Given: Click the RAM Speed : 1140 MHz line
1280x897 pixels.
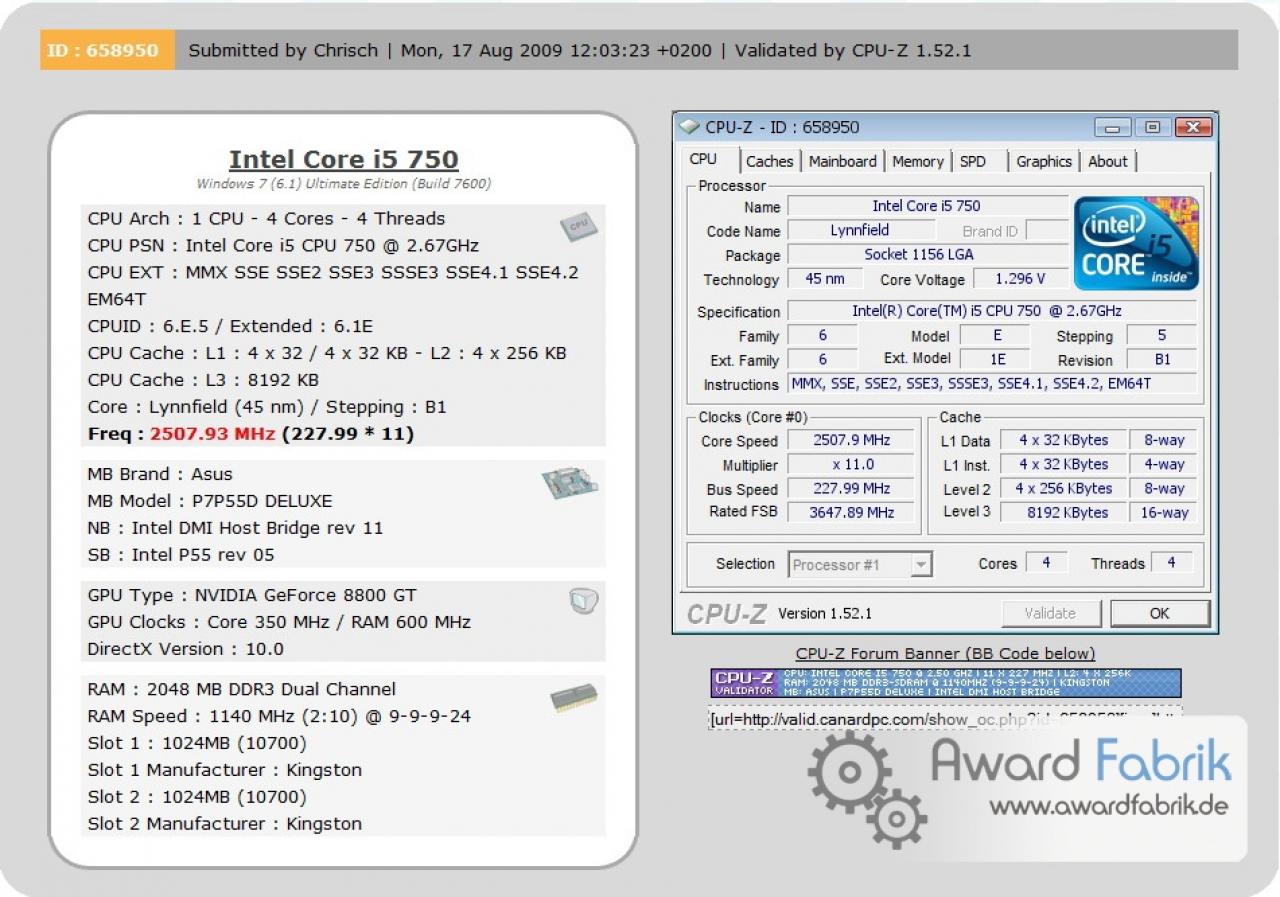Looking at the screenshot, I should point(279,716).
